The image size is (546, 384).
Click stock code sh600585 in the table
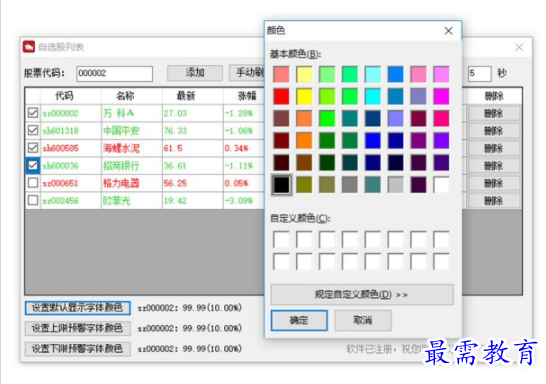tap(60, 148)
